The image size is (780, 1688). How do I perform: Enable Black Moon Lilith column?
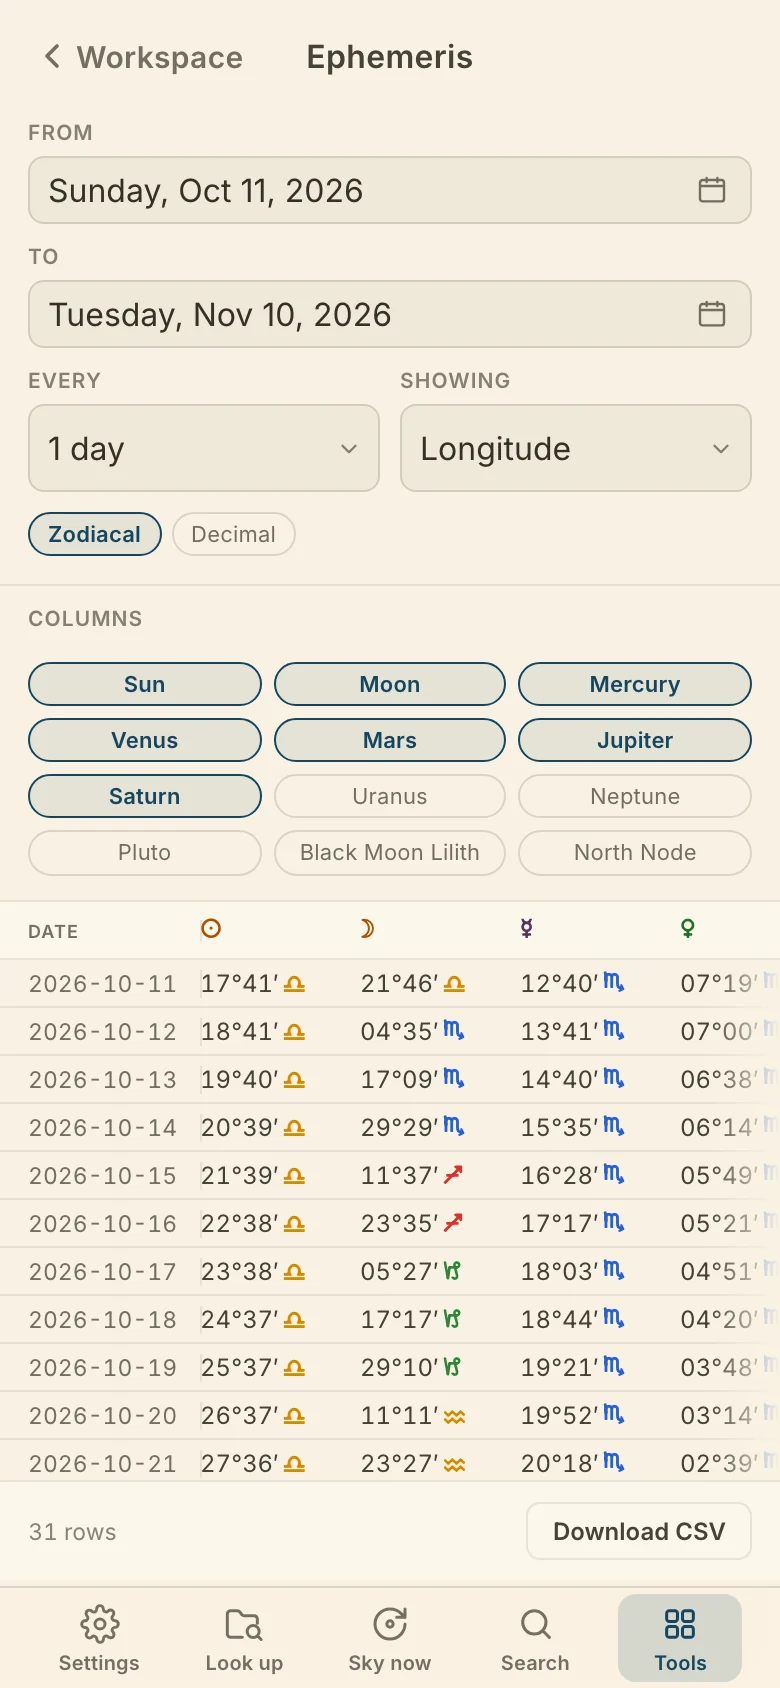pyautogui.click(x=390, y=852)
